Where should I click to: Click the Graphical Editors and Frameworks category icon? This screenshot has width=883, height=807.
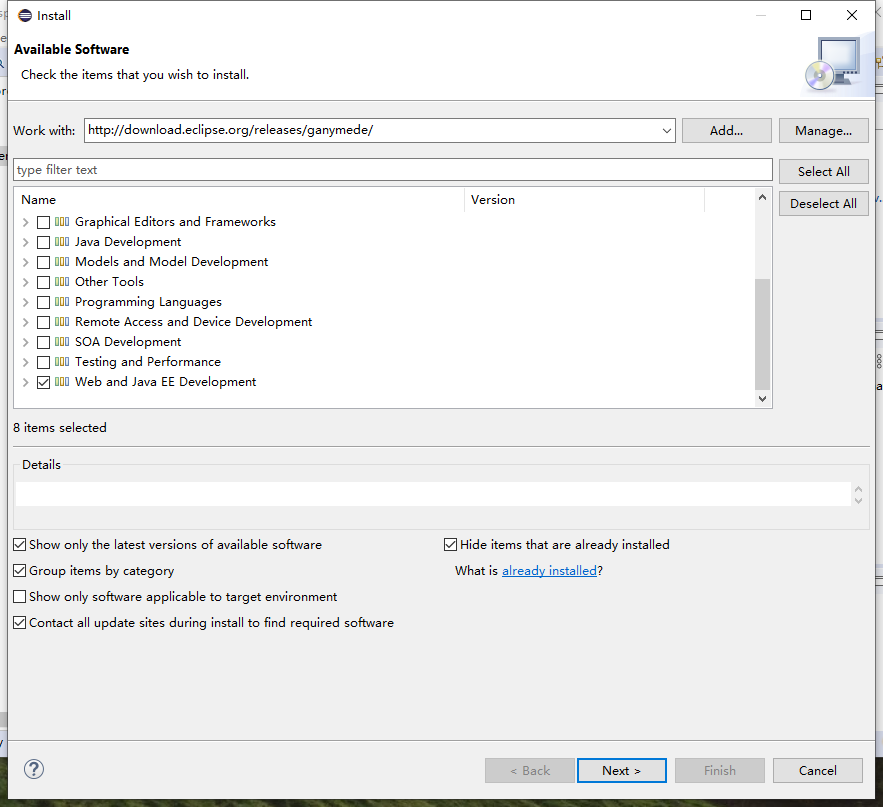click(62, 222)
